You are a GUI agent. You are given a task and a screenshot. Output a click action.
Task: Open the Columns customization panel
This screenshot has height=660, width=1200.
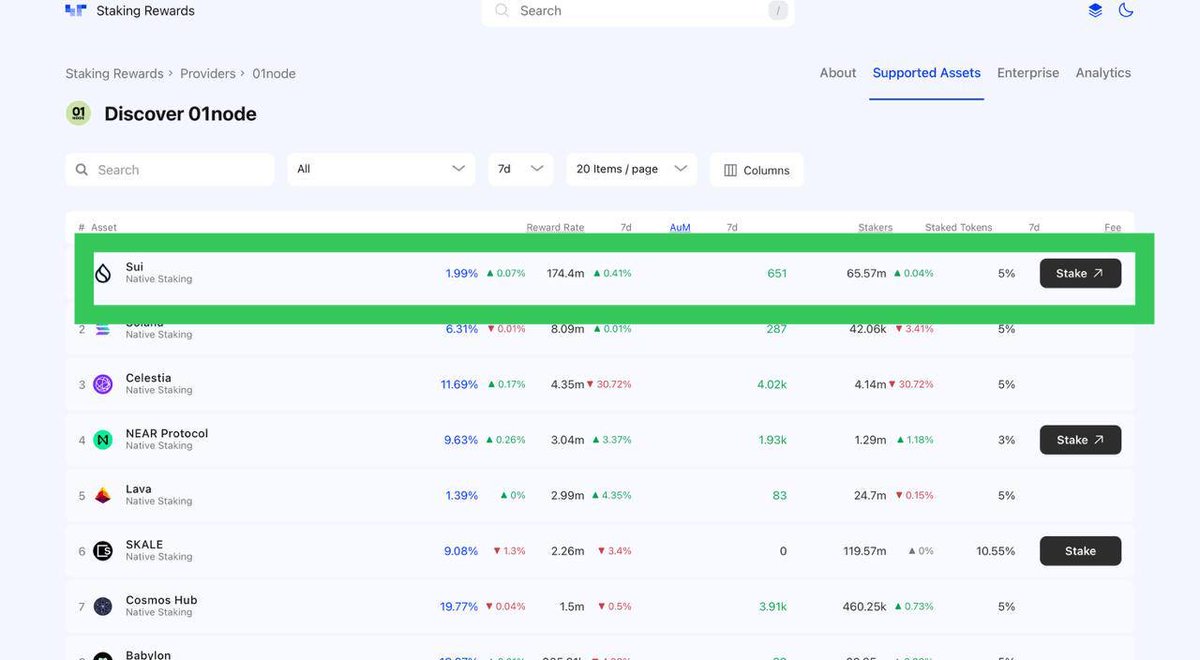click(x=756, y=169)
